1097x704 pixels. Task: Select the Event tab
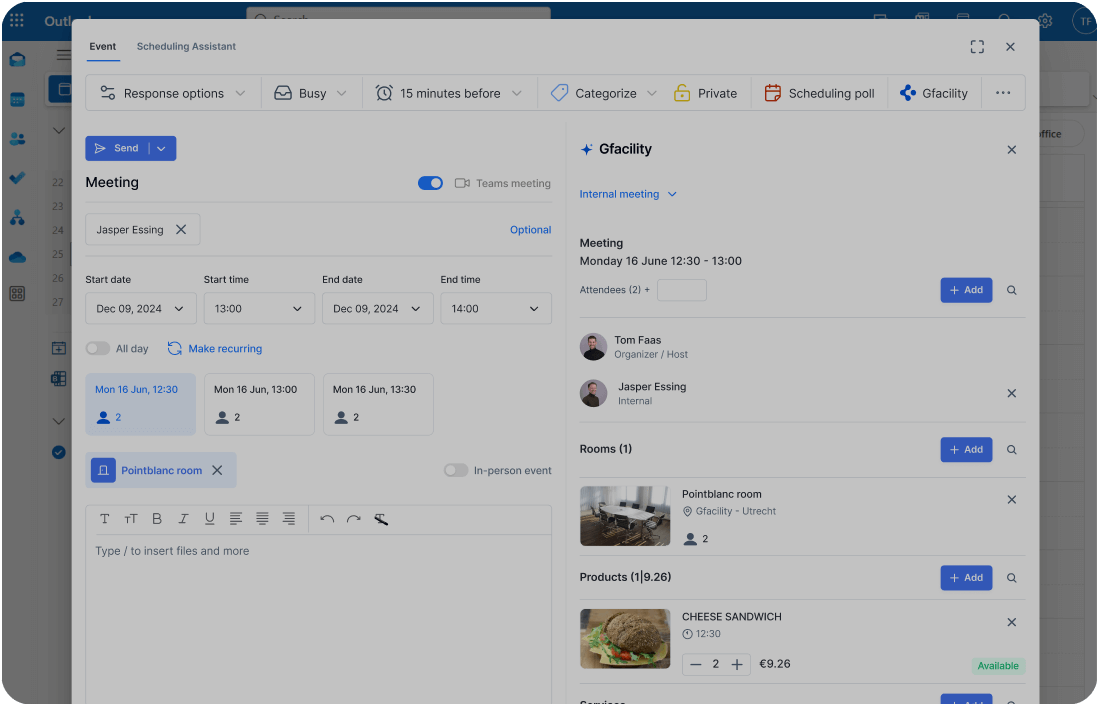click(x=102, y=47)
